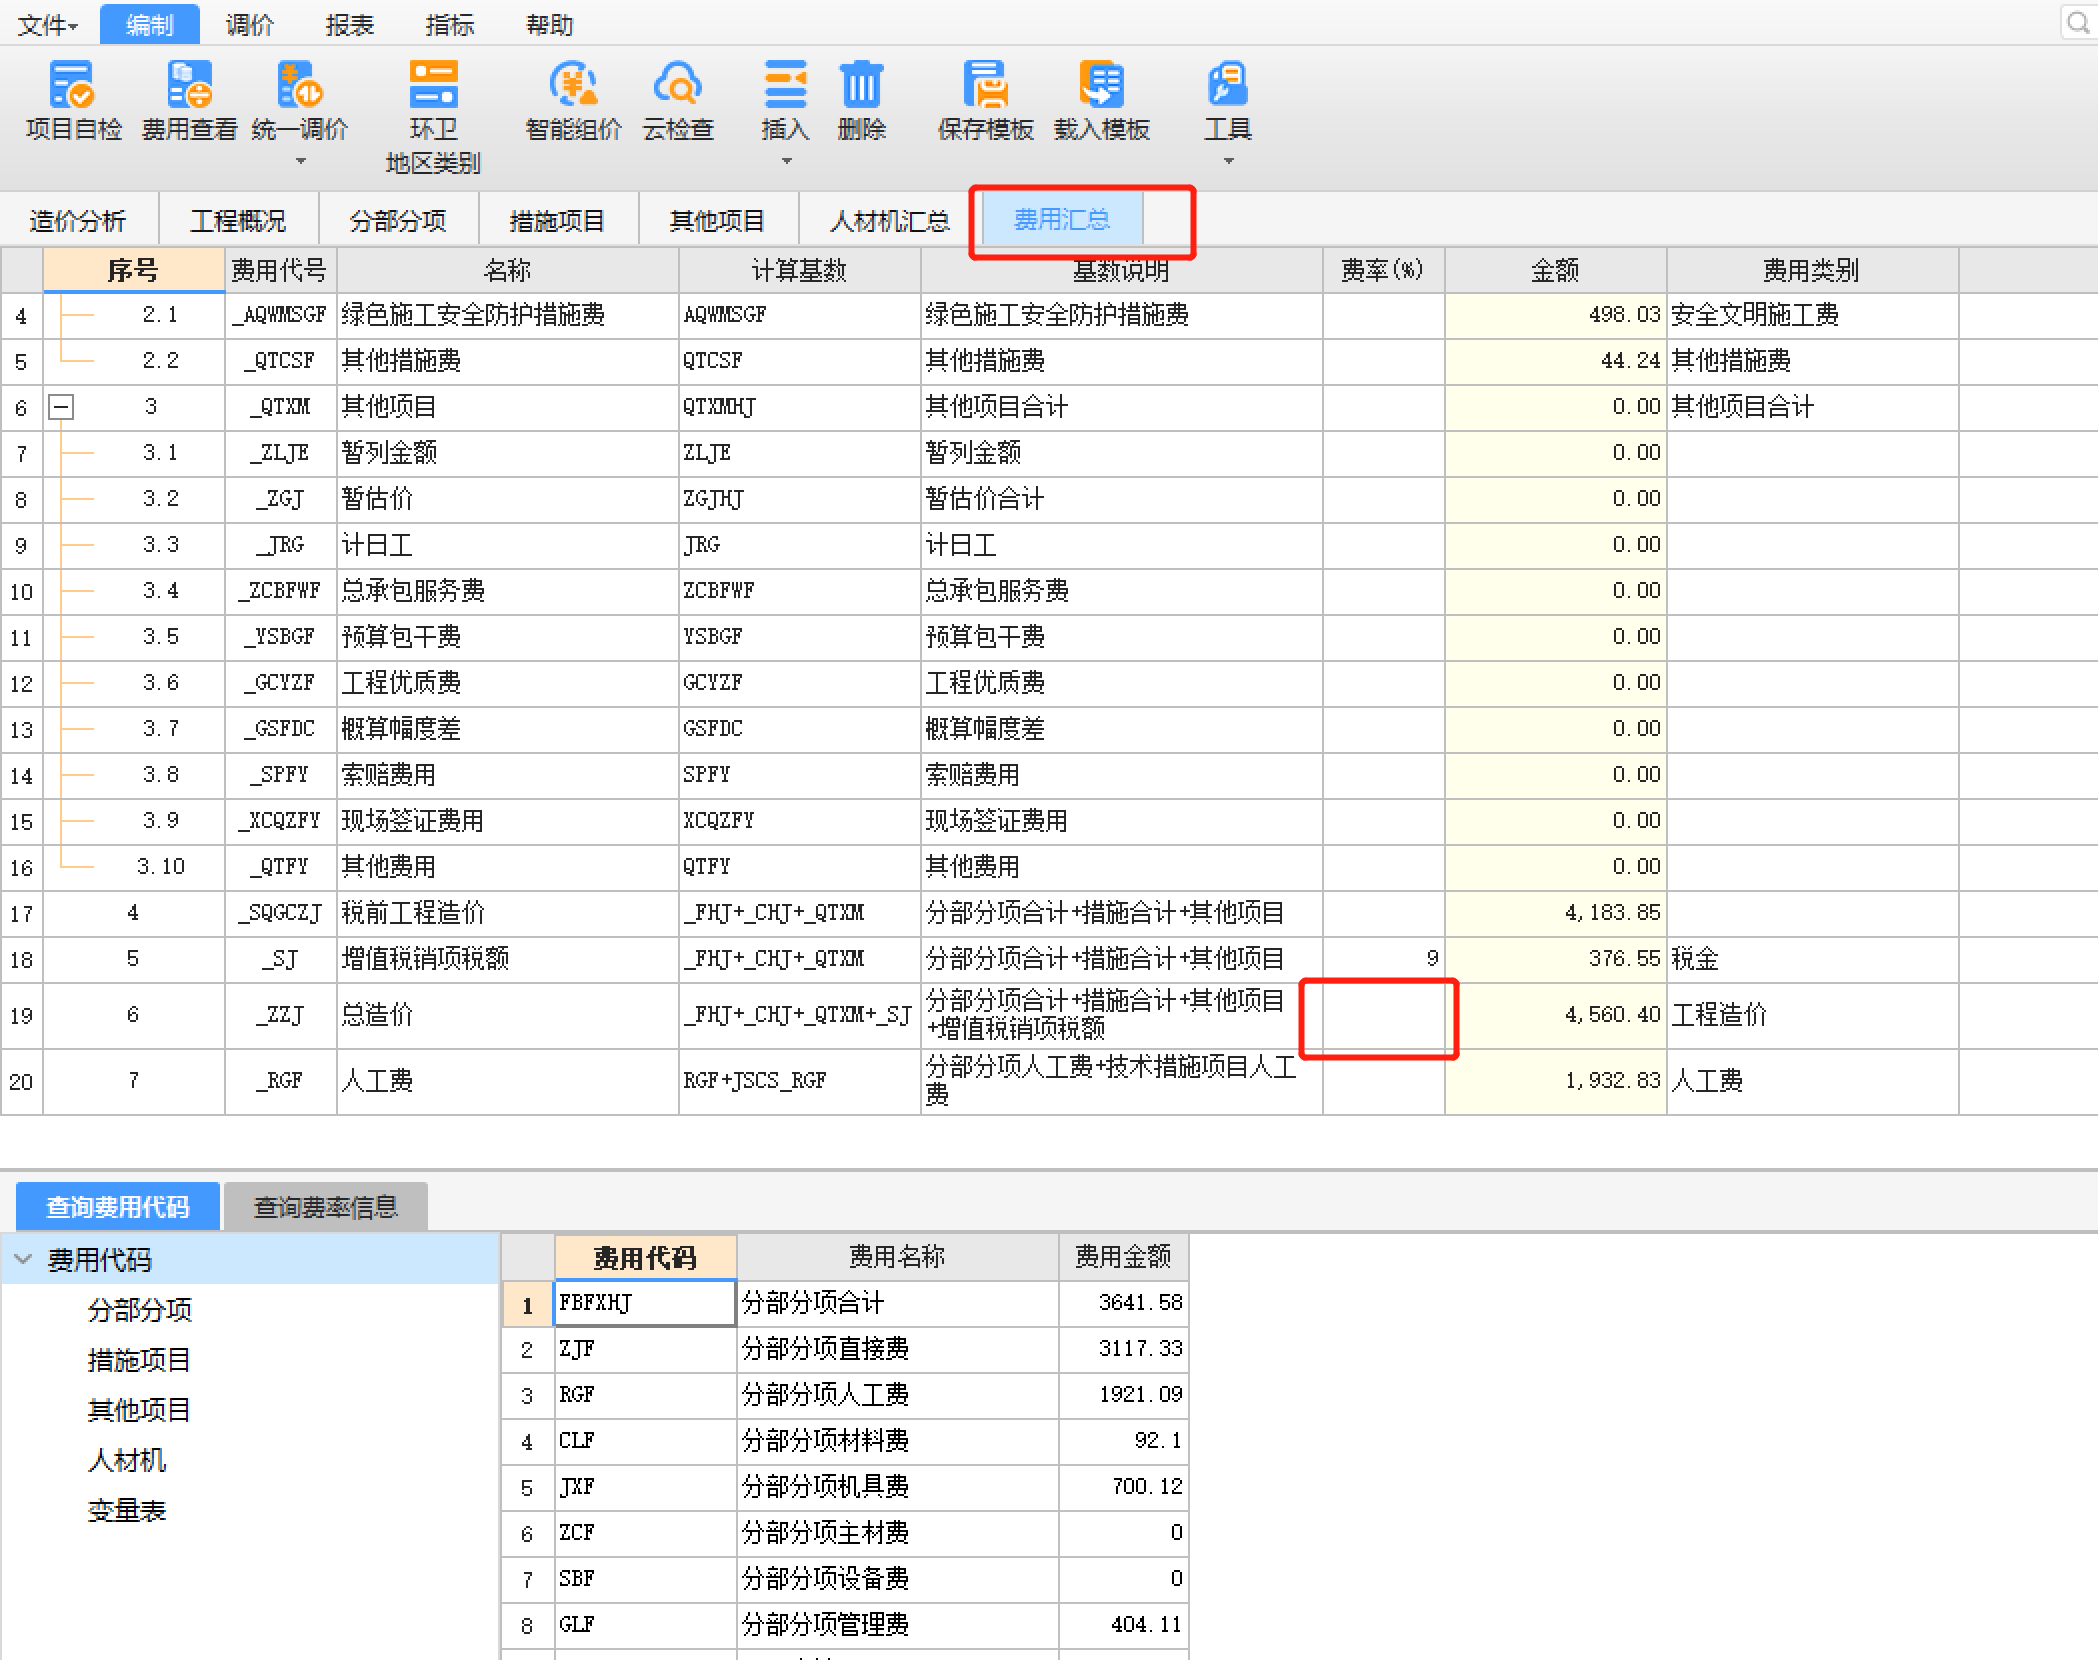Image resolution: width=2098 pixels, height=1660 pixels.
Task: Click the 费用代码 lower table header
Action: click(645, 1257)
